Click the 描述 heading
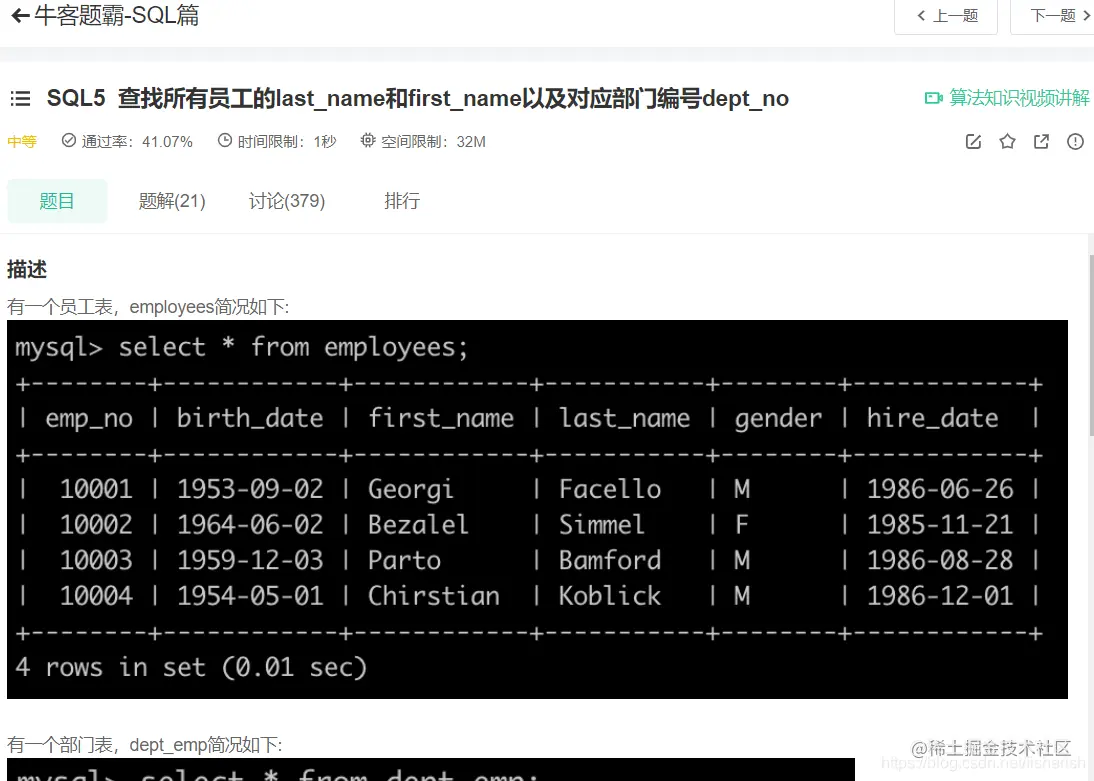The height and width of the screenshot is (781, 1094). tap(27, 269)
